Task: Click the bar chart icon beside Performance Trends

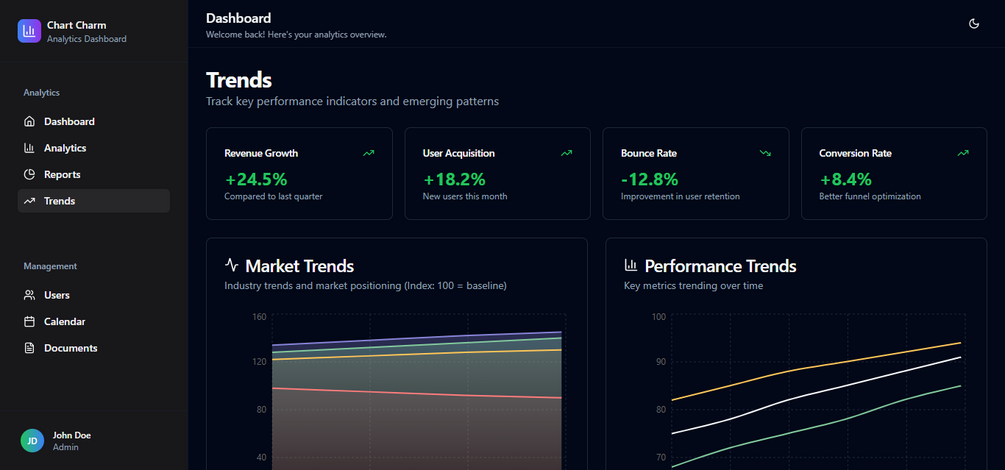Action: point(631,264)
